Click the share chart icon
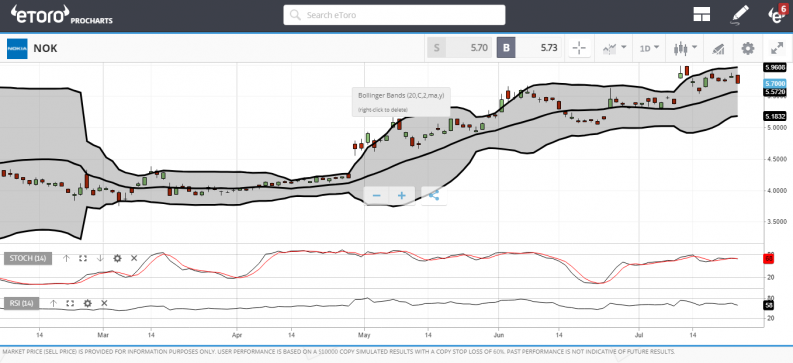The width and height of the screenshot is (793, 363). pos(434,196)
